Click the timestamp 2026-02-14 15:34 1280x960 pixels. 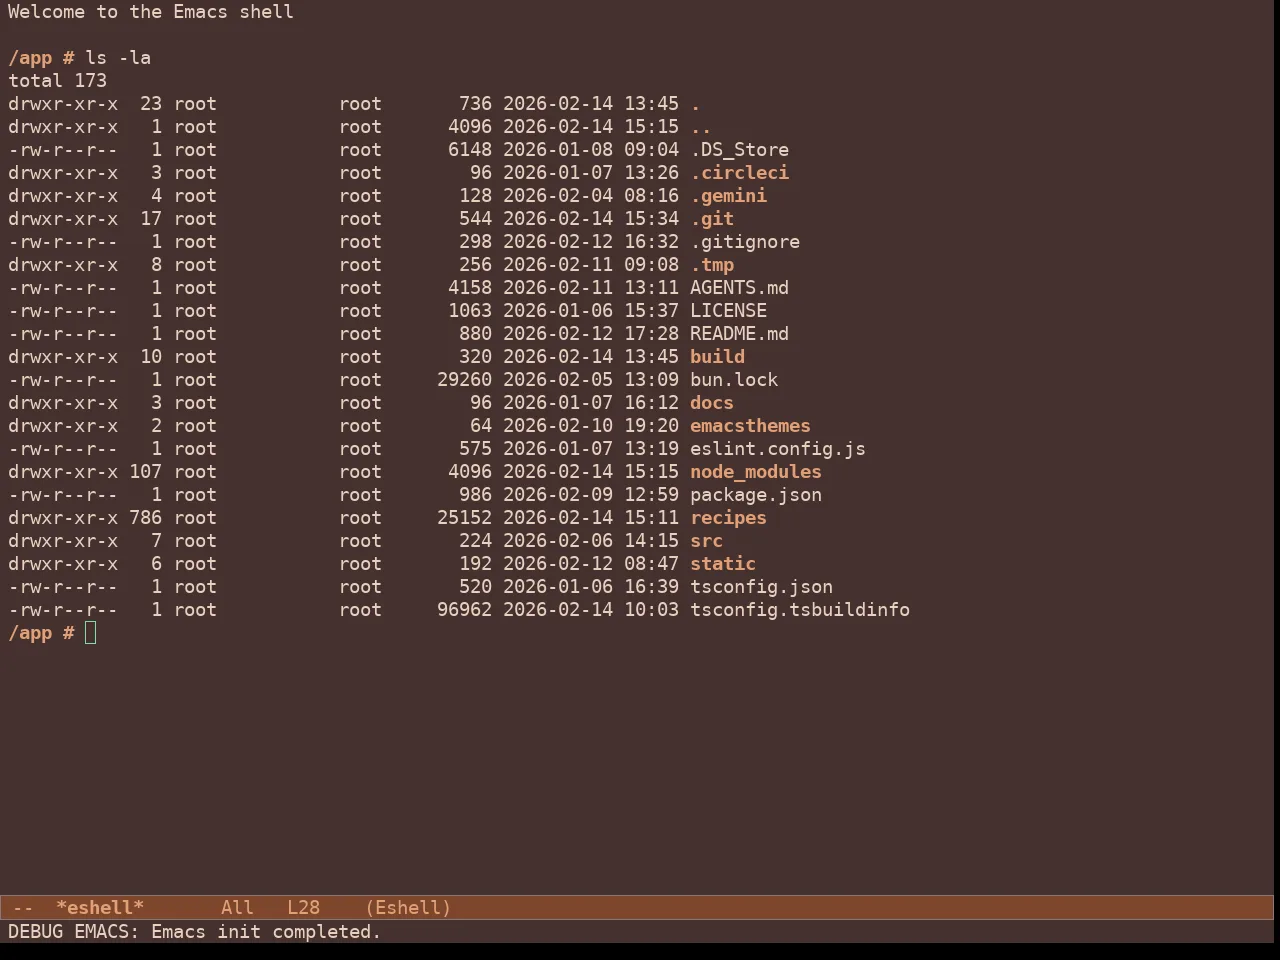(x=591, y=219)
